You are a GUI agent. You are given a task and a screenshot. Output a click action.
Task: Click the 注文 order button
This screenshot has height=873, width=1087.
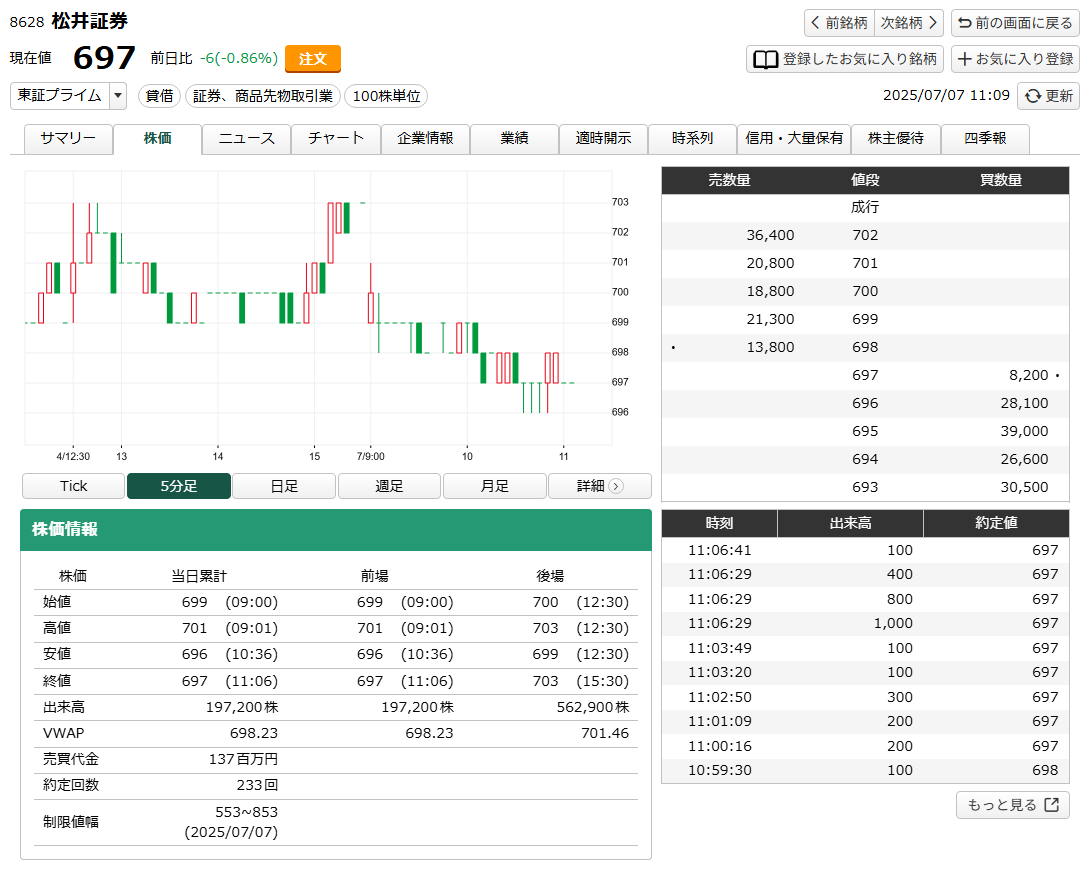tap(313, 59)
